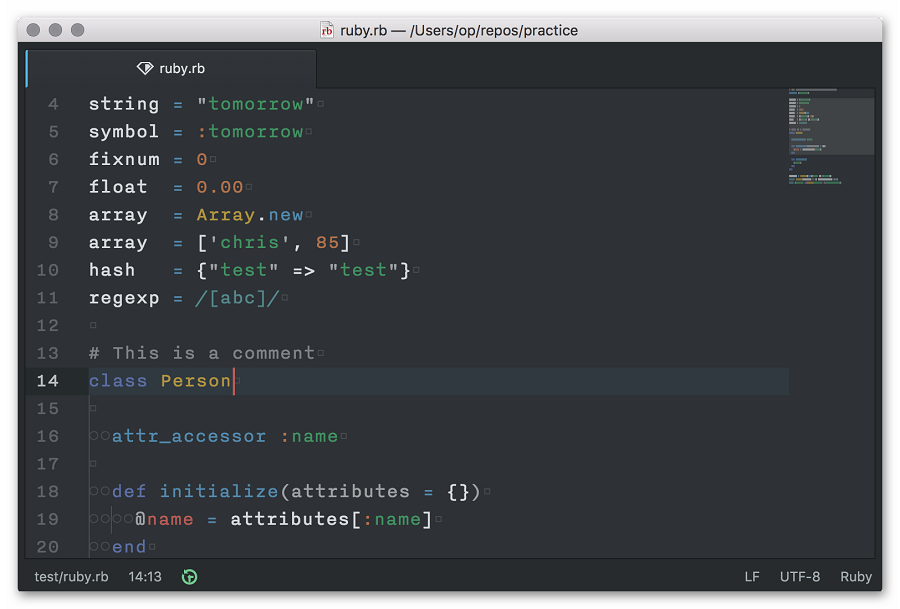Screen dimensions: 900x609
Task: Click the attributes parameter on line 18
Action: [350, 491]
